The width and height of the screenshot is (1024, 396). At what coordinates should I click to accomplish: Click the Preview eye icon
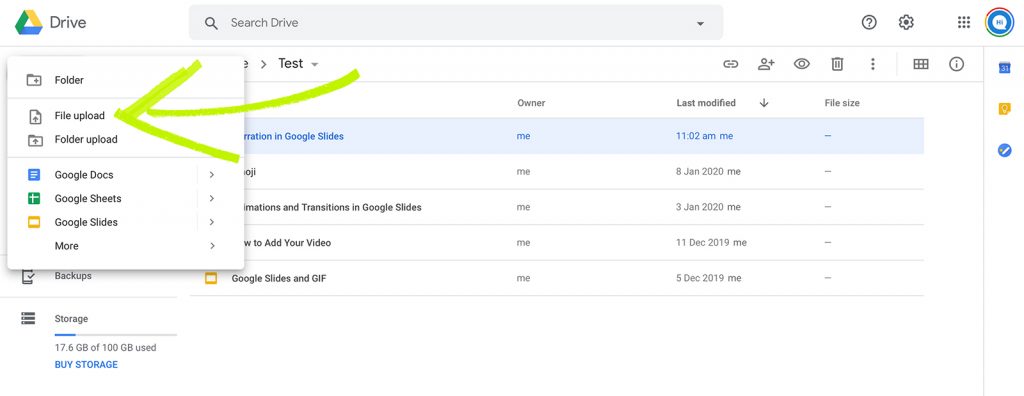click(802, 64)
